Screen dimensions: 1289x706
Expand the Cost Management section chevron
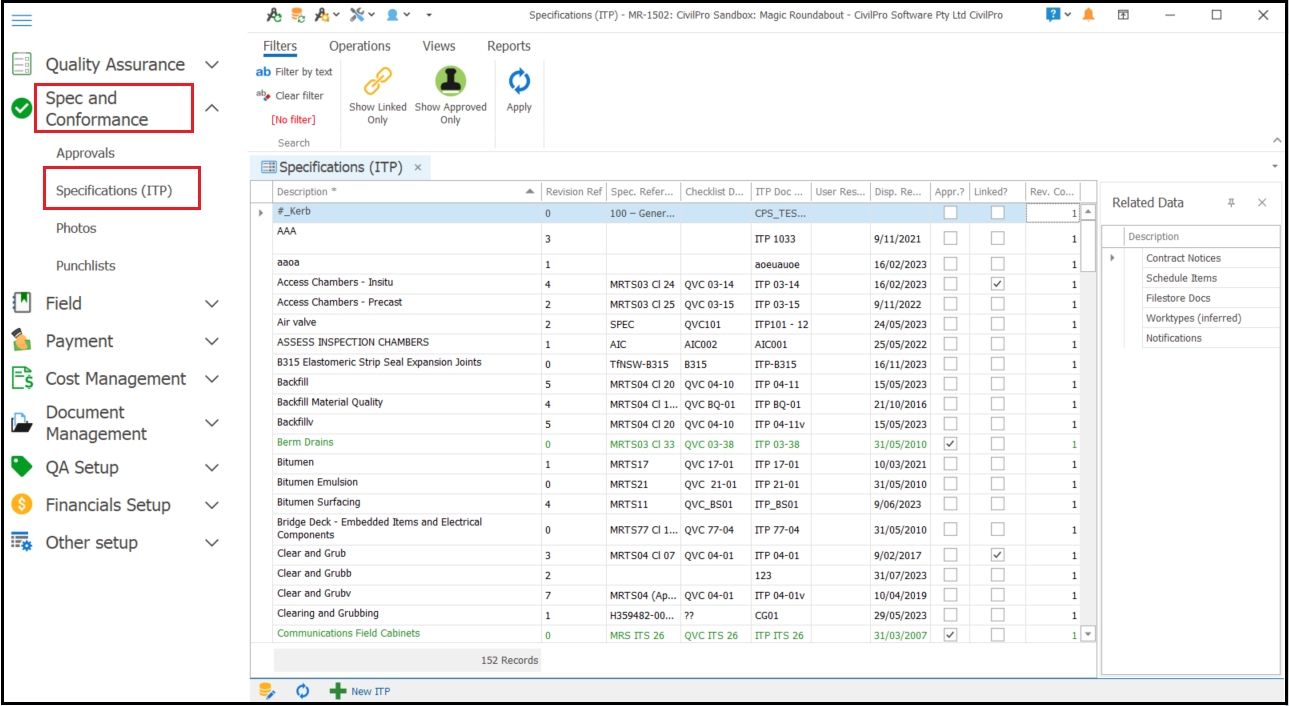click(212, 379)
